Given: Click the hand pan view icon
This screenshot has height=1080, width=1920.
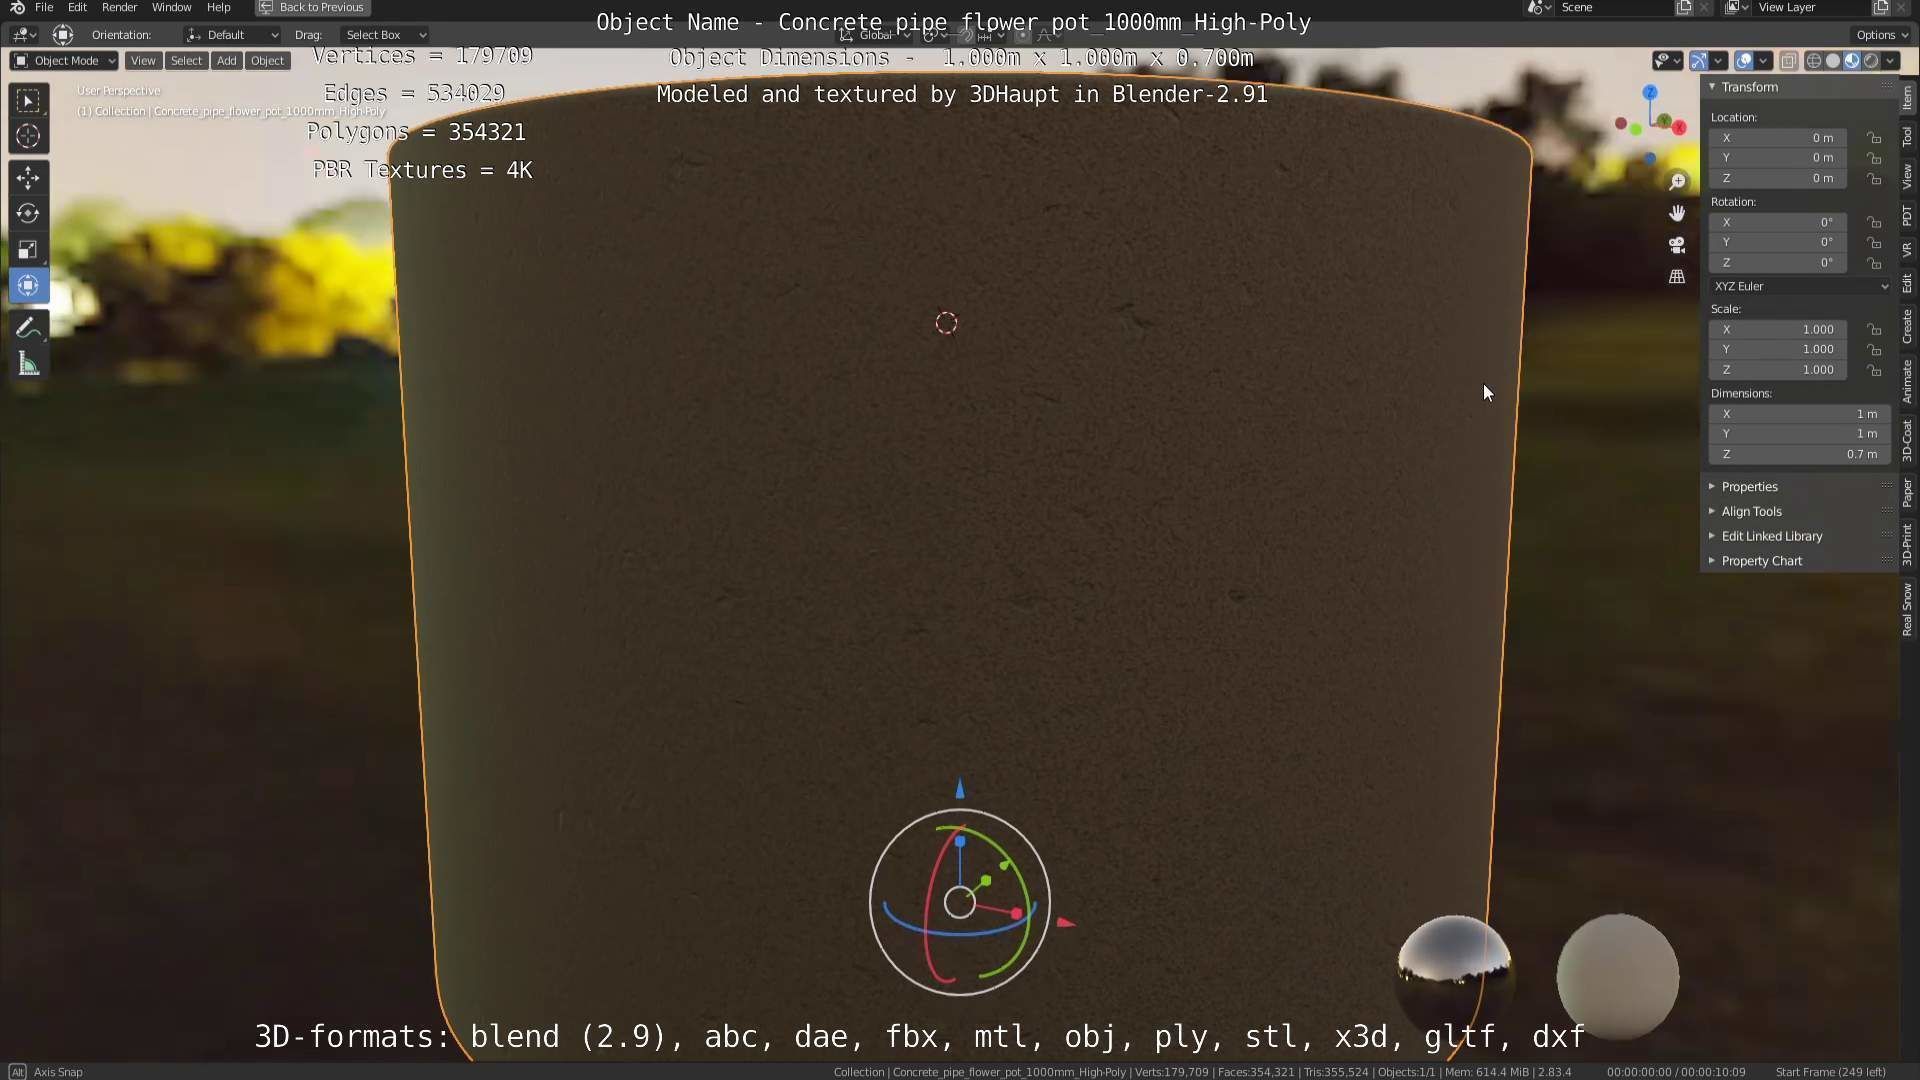Looking at the screenshot, I should (x=1677, y=213).
